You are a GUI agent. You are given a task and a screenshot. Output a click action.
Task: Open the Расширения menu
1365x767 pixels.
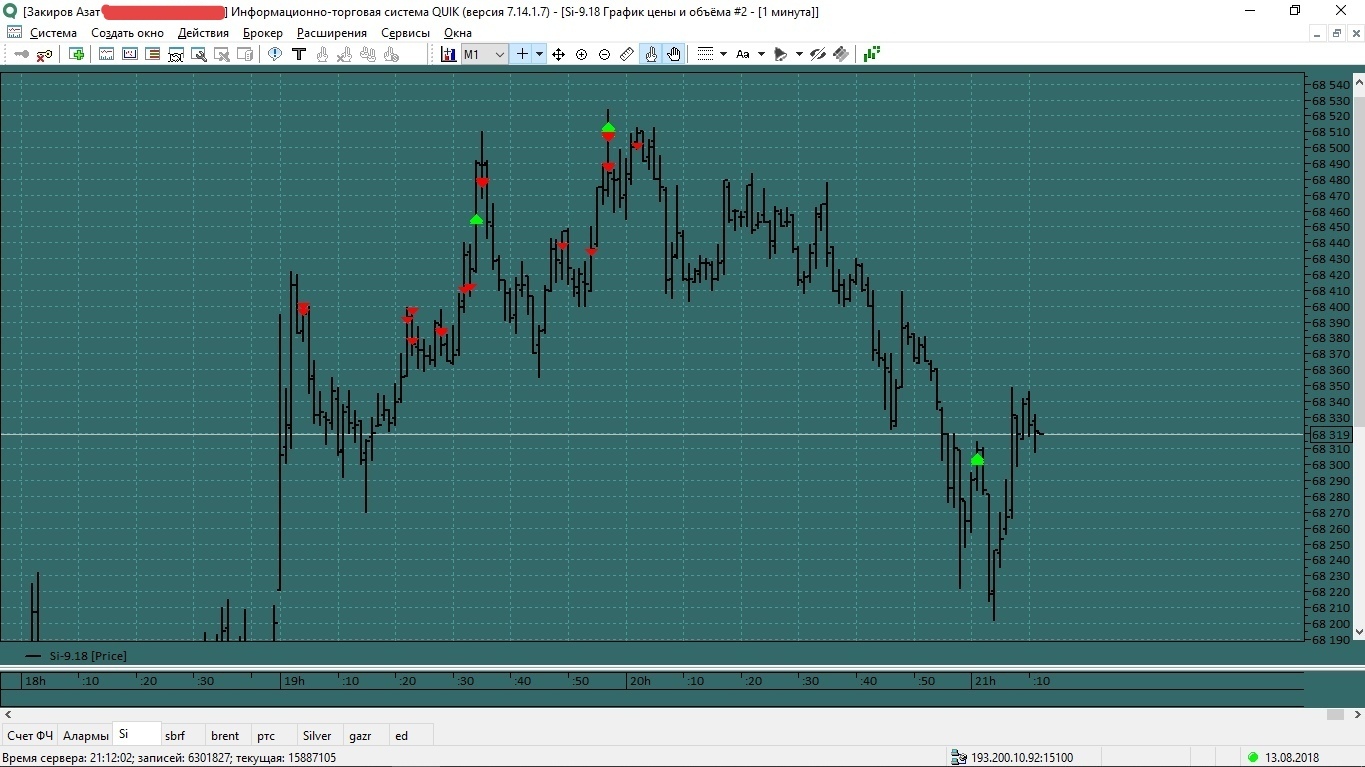(332, 33)
